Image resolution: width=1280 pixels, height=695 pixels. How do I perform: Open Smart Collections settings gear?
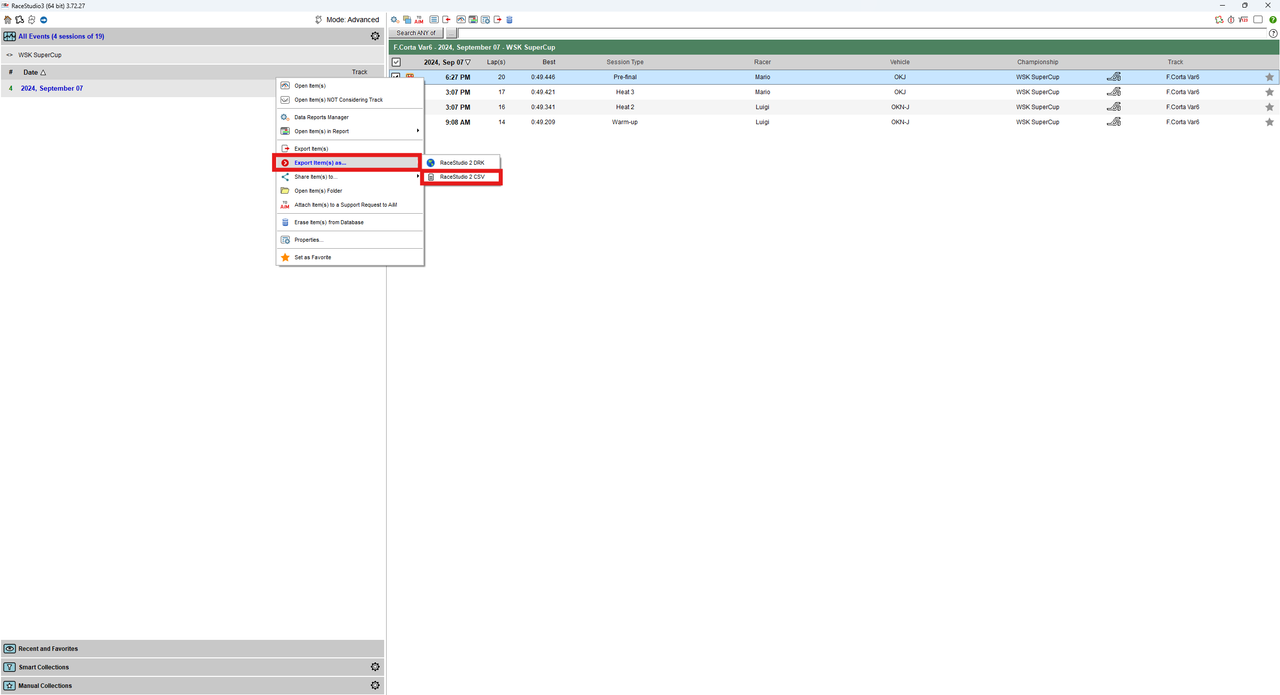[x=375, y=667]
